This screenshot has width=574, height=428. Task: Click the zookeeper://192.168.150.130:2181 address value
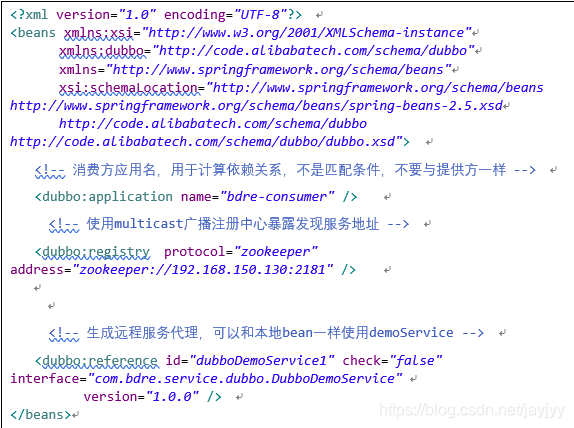click(203, 270)
